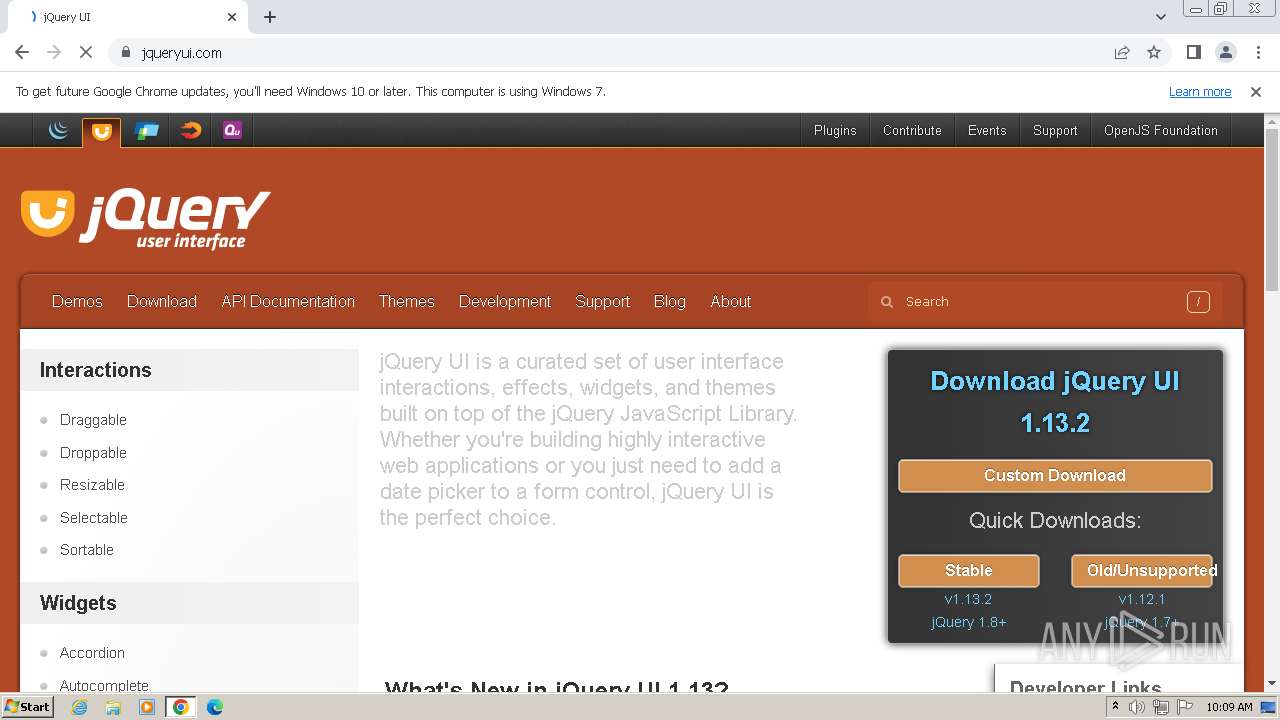Stop loading the page
Image resolution: width=1280 pixels, height=720 pixels.
86,52
